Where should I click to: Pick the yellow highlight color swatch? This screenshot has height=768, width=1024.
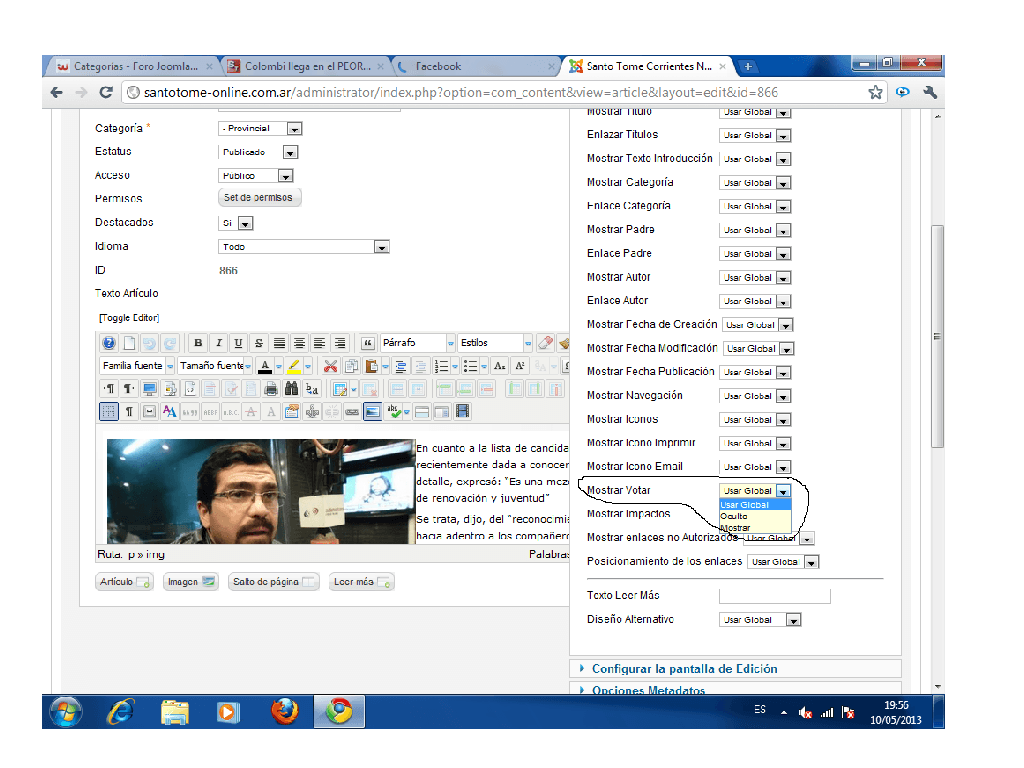point(294,366)
